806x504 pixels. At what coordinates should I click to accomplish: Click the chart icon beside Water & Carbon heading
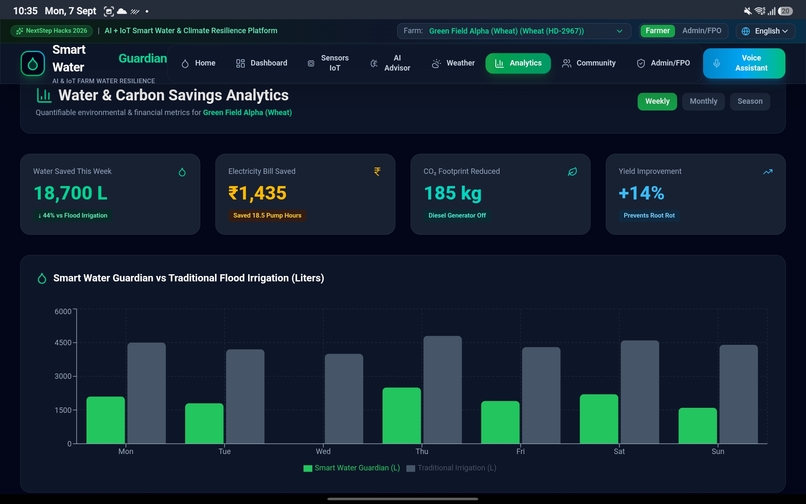[x=44, y=95]
